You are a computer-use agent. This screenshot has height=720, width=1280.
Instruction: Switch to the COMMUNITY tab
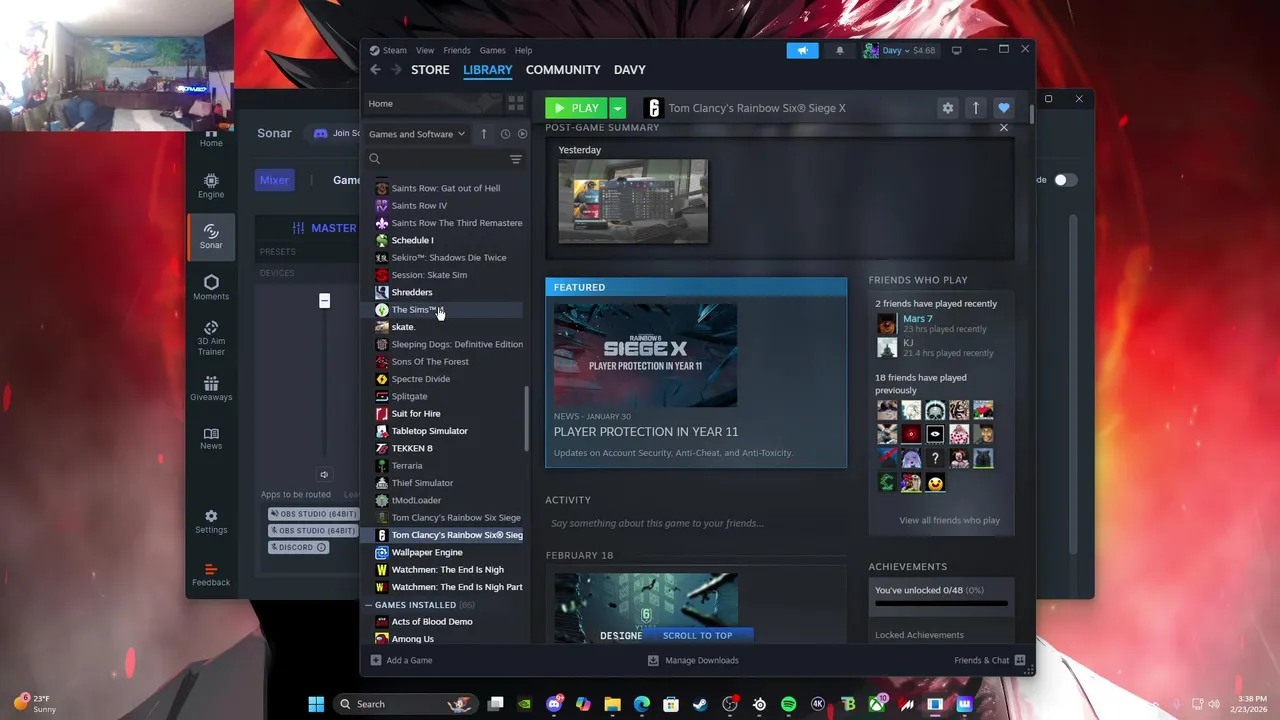[x=563, y=70]
